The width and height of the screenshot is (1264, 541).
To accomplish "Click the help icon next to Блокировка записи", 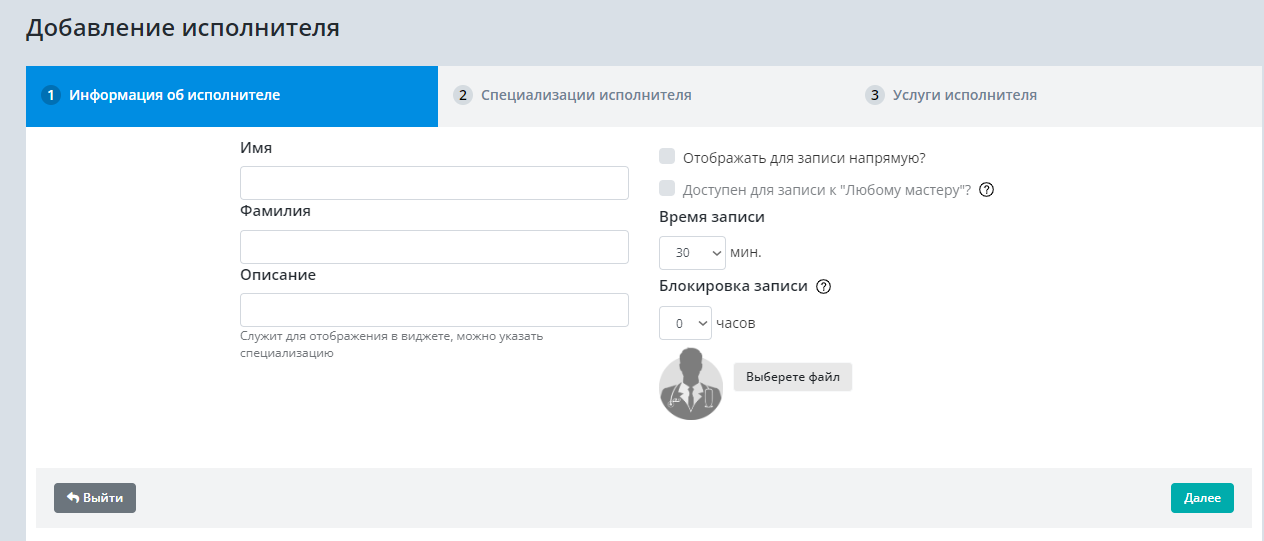I will coord(824,286).
